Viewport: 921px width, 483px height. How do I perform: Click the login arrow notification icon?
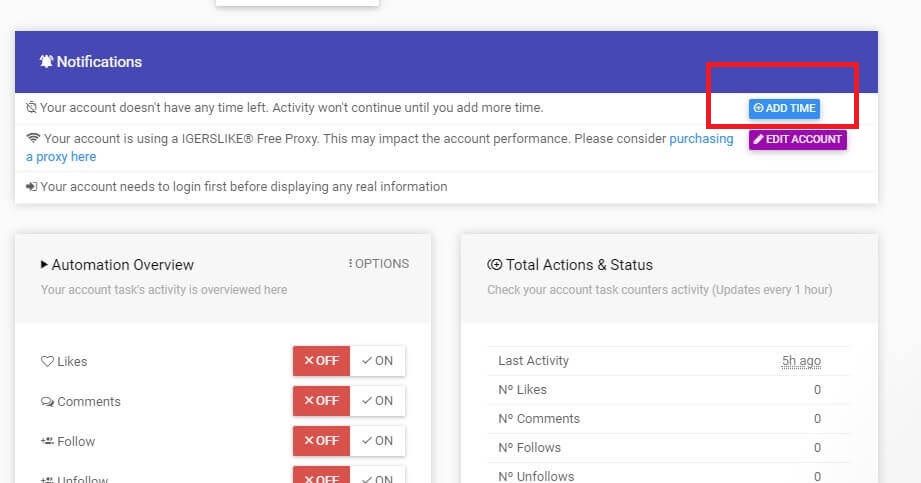click(x=32, y=187)
